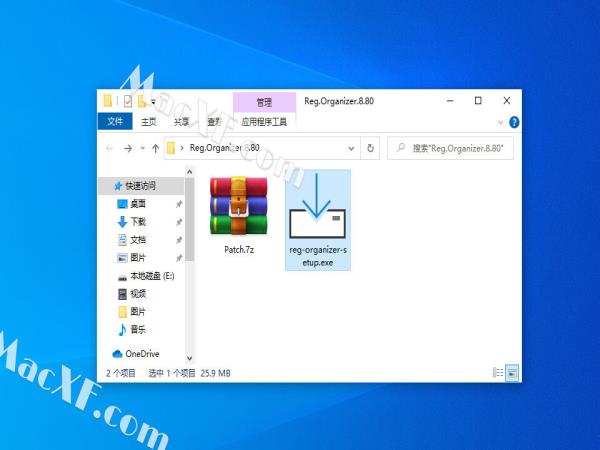This screenshot has width=600, height=450.
Task: Click the 25.9 MB size text
Action: click(x=215, y=373)
